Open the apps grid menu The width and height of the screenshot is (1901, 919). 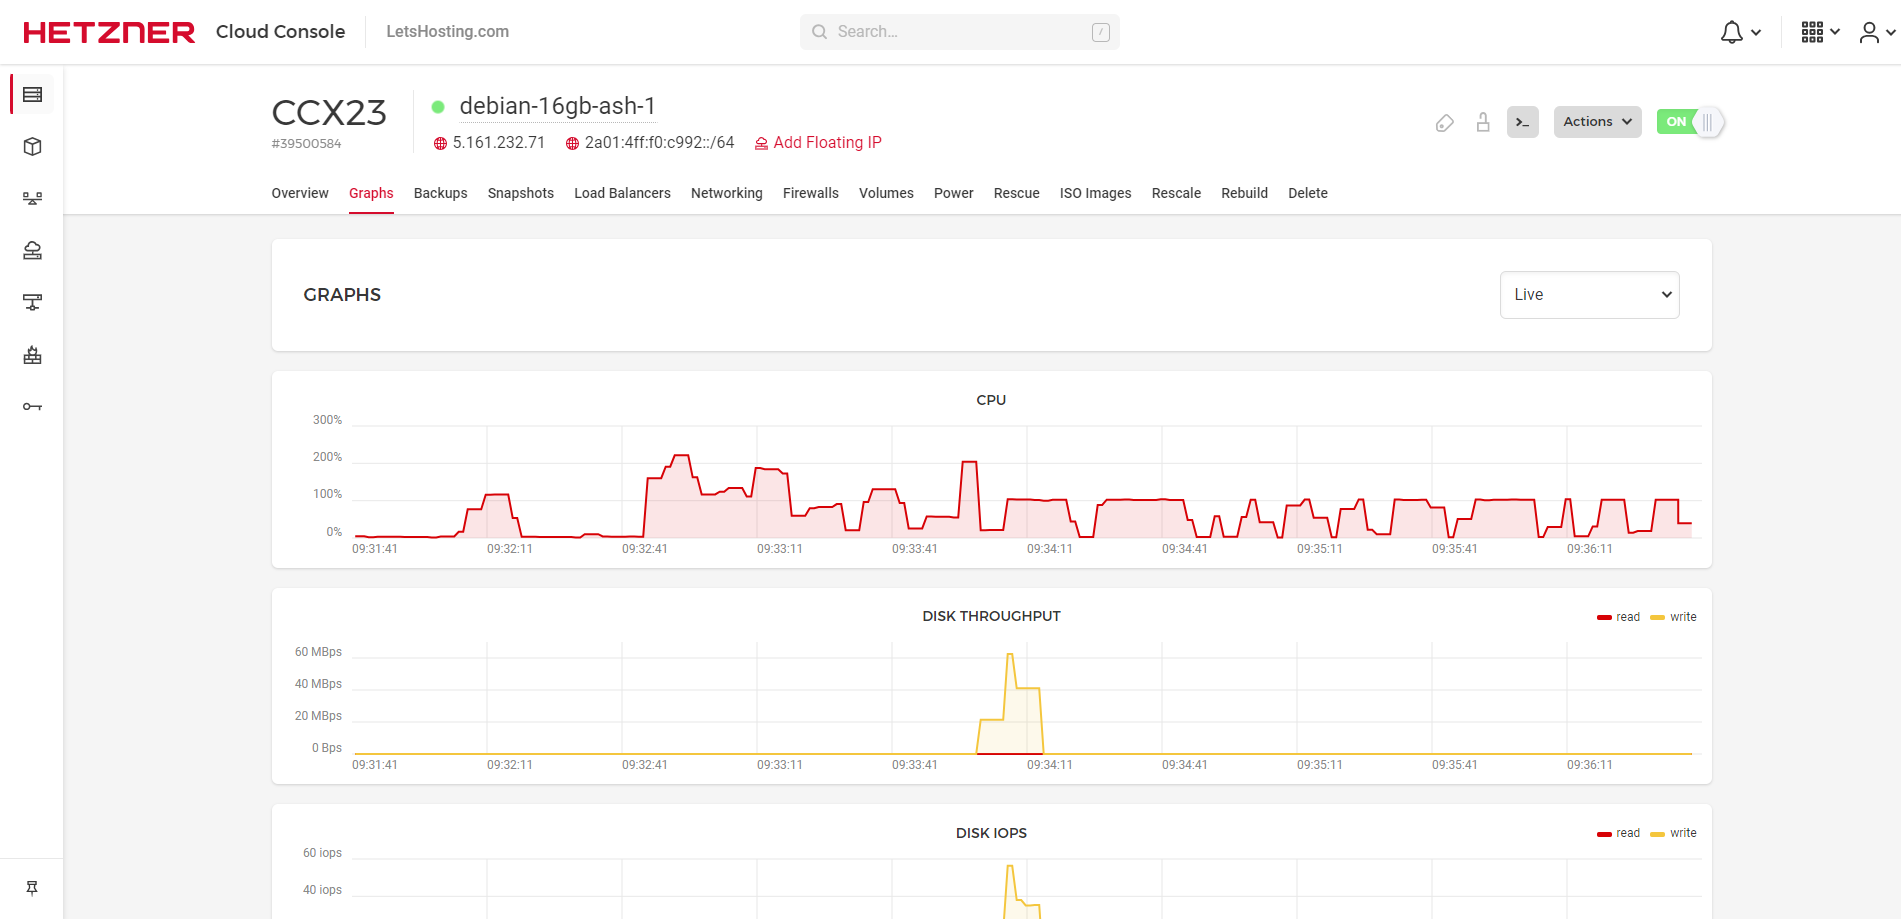pos(1820,32)
